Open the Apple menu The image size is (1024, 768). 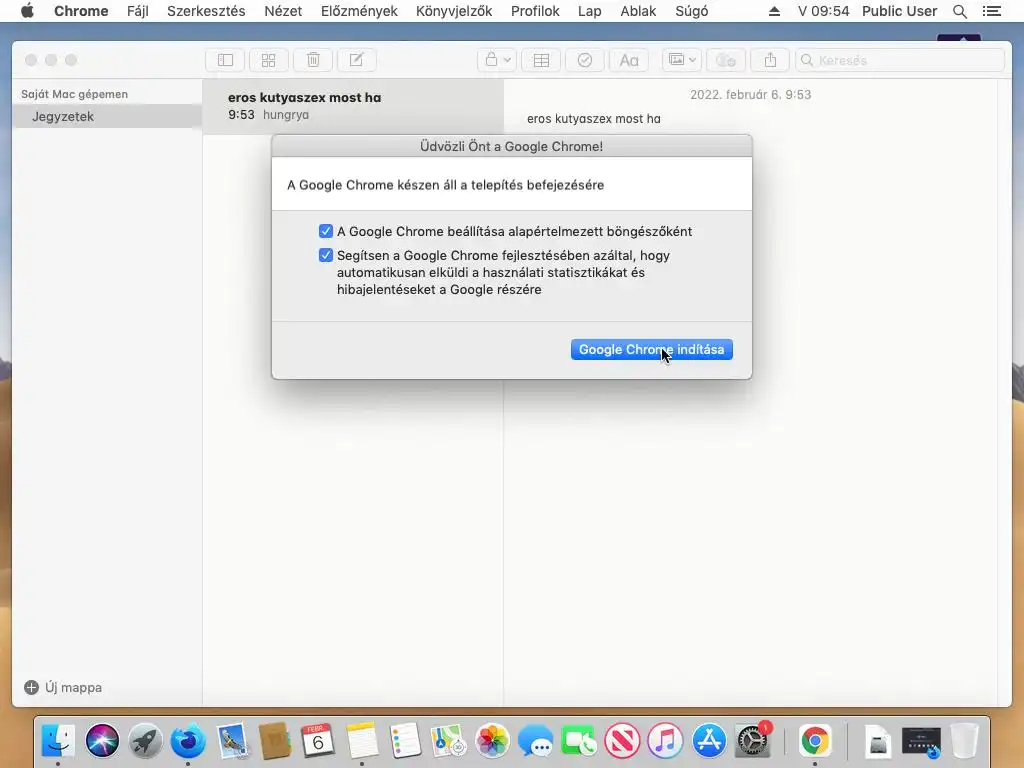27,11
